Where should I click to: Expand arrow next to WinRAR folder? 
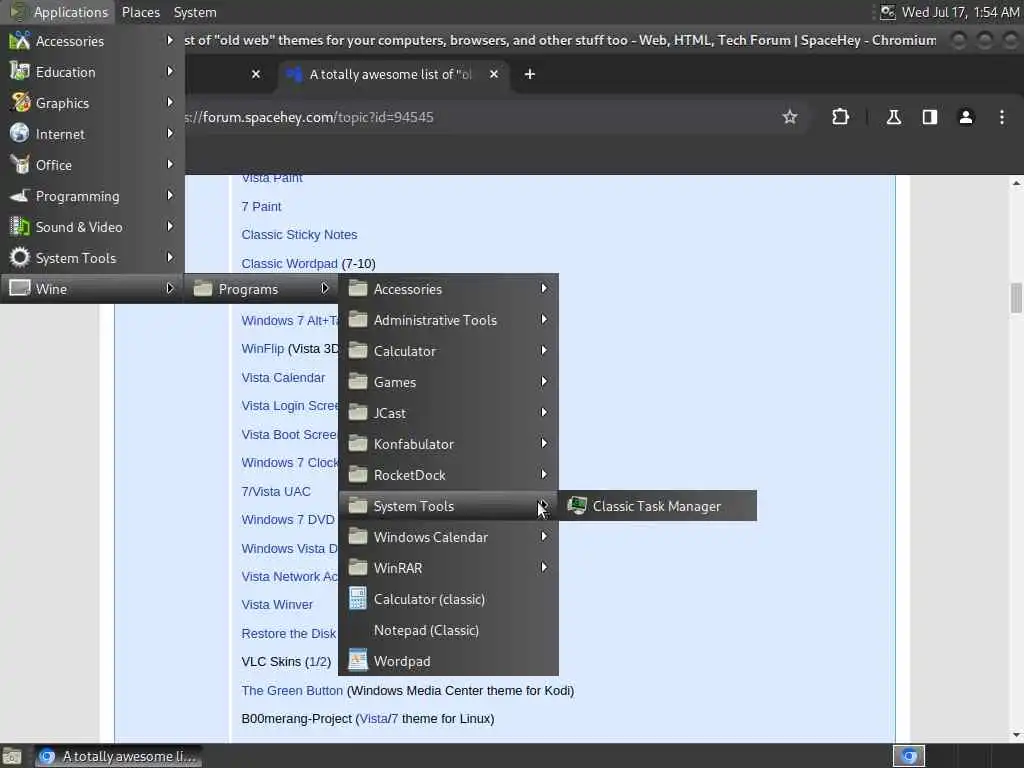pos(543,568)
